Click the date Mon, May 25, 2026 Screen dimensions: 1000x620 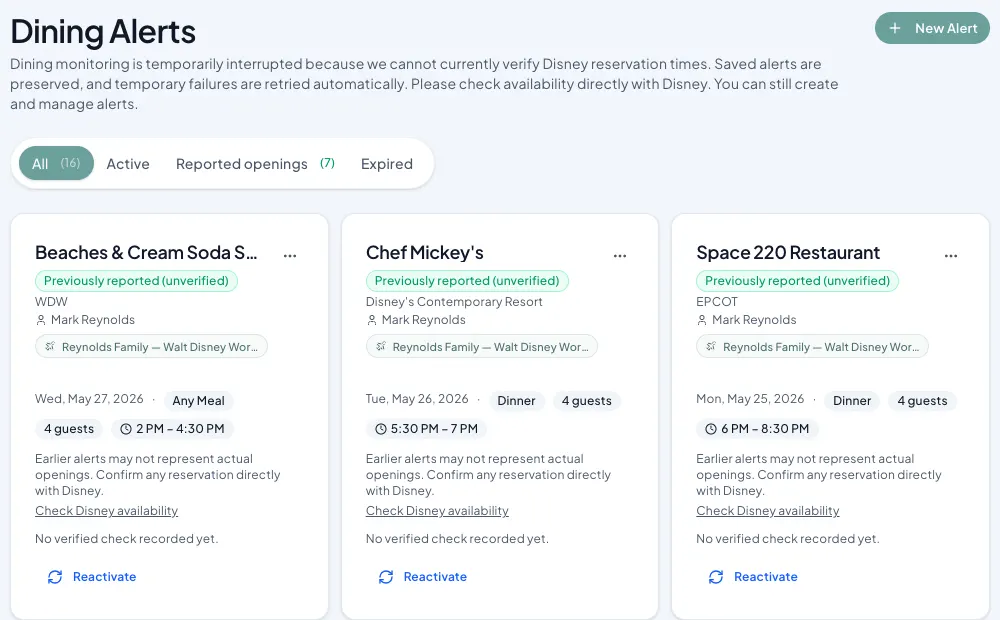(x=750, y=399)
